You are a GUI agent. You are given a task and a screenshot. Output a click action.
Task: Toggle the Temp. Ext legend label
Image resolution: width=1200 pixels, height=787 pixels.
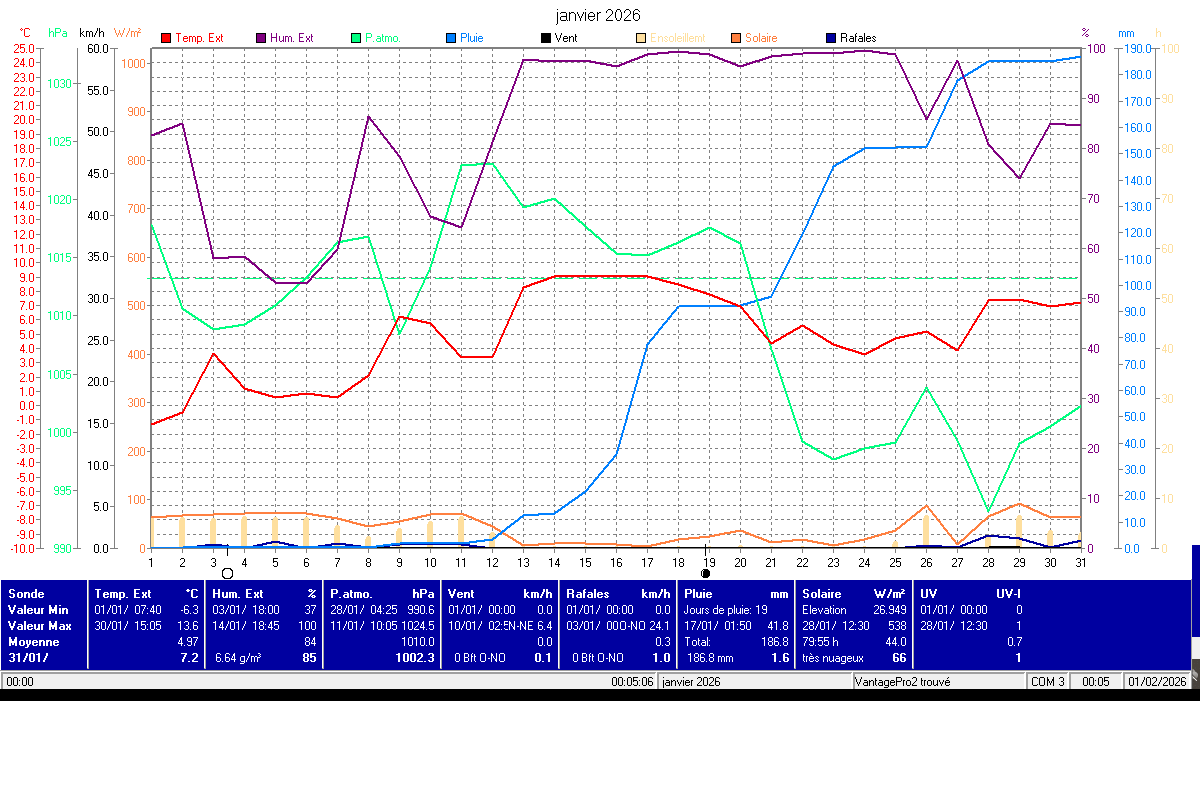coord(199,38)
